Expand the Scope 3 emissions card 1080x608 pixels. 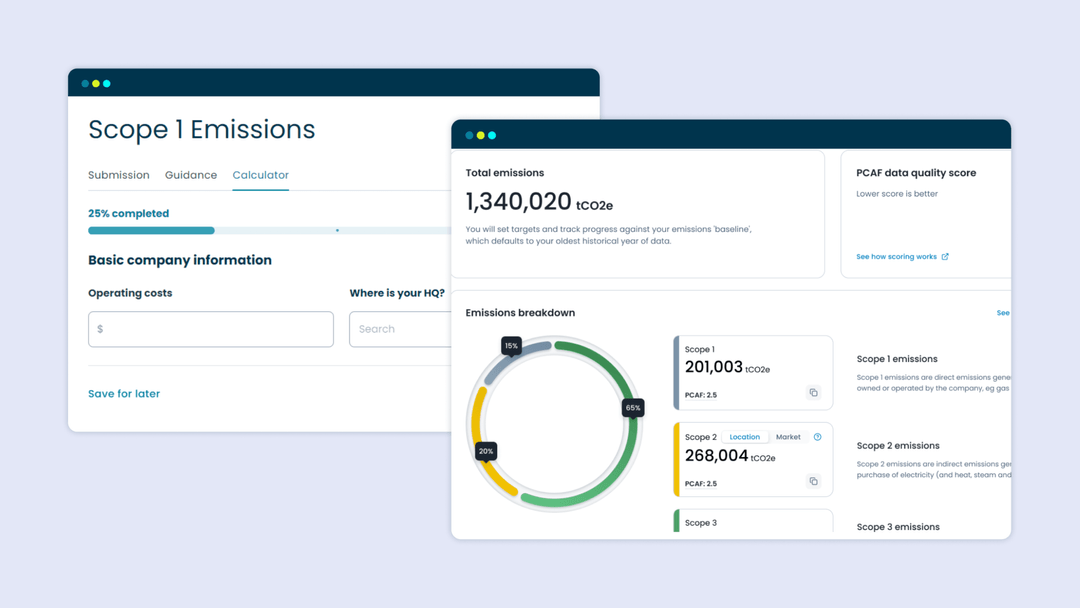752,524
